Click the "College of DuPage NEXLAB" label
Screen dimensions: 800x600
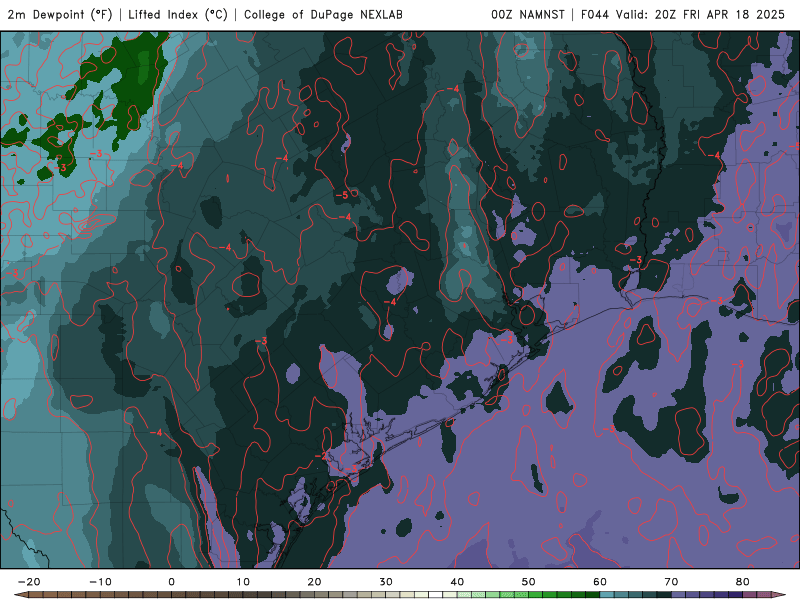click(323, 14)
